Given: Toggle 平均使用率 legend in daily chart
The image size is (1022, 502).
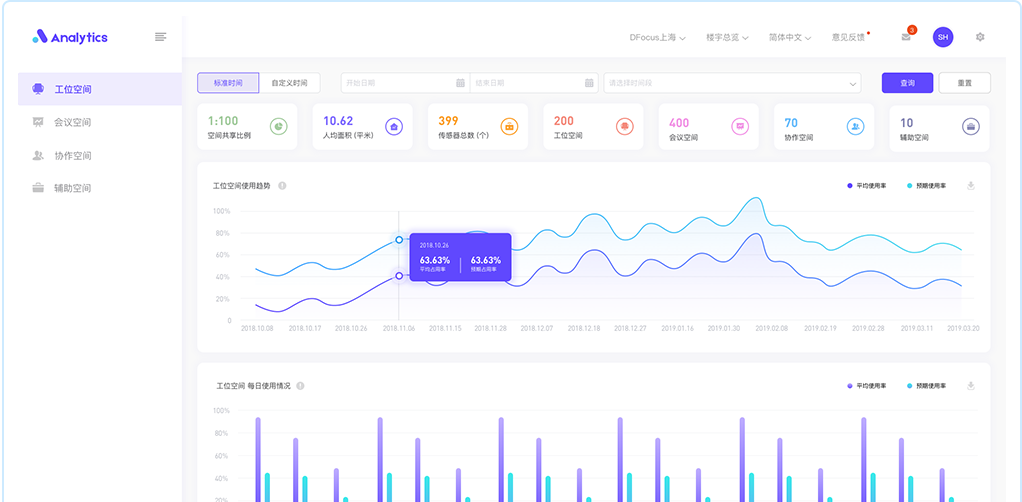Looking at the screenshot, I should tap(869, 386).
